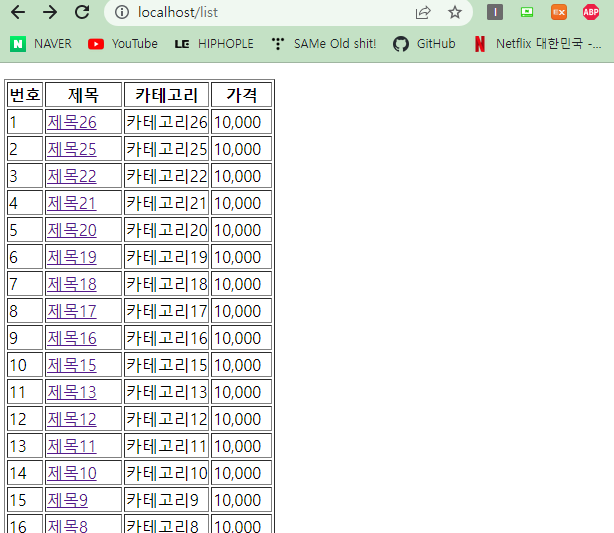
Task: Select the 카테고리11 cell
Action: (x=166, y=446)
